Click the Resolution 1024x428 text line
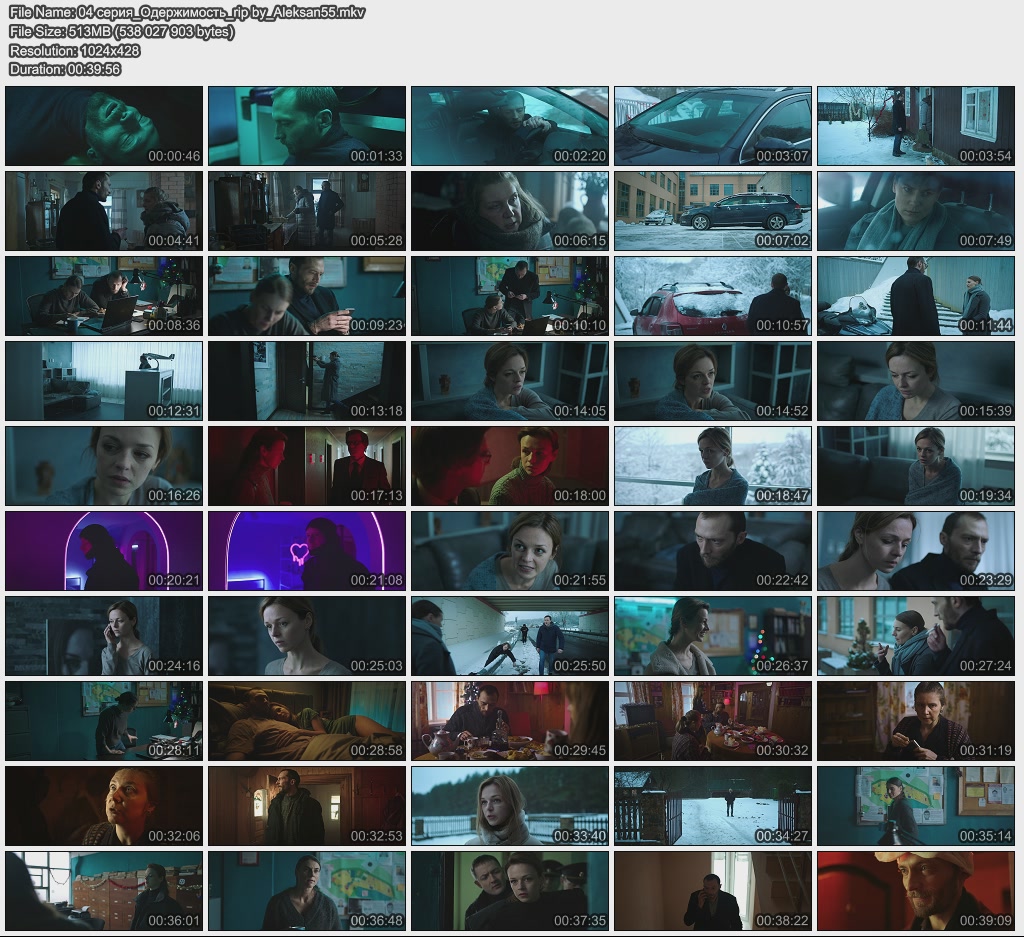 tap(74, 50)
